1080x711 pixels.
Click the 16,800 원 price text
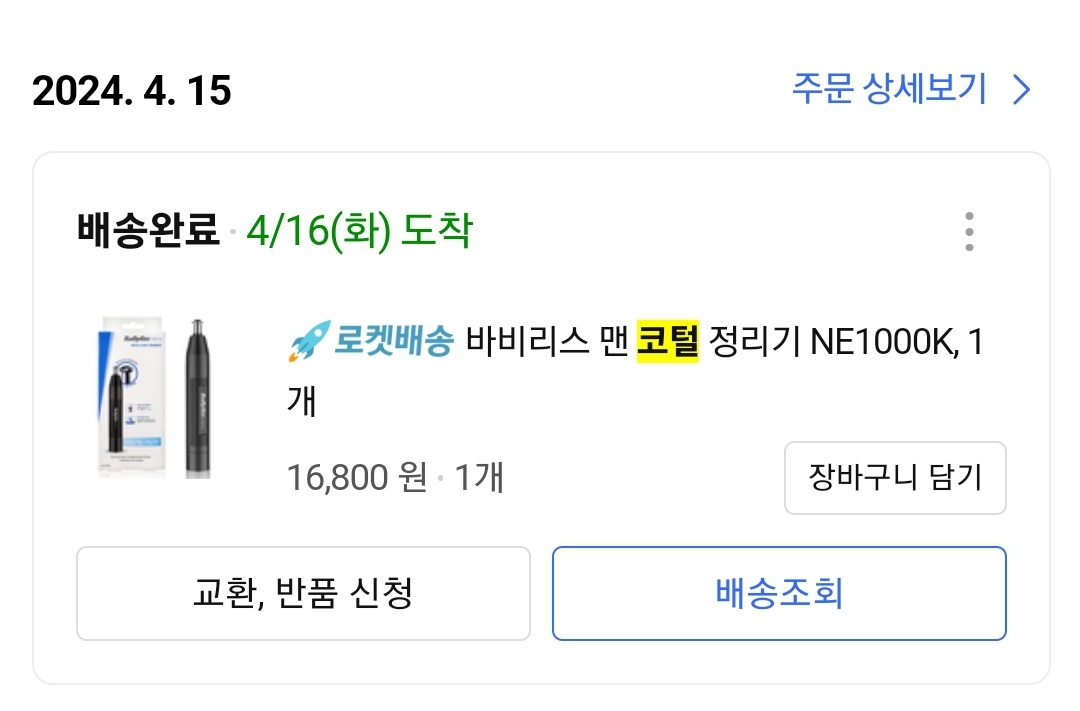[357, 477]
